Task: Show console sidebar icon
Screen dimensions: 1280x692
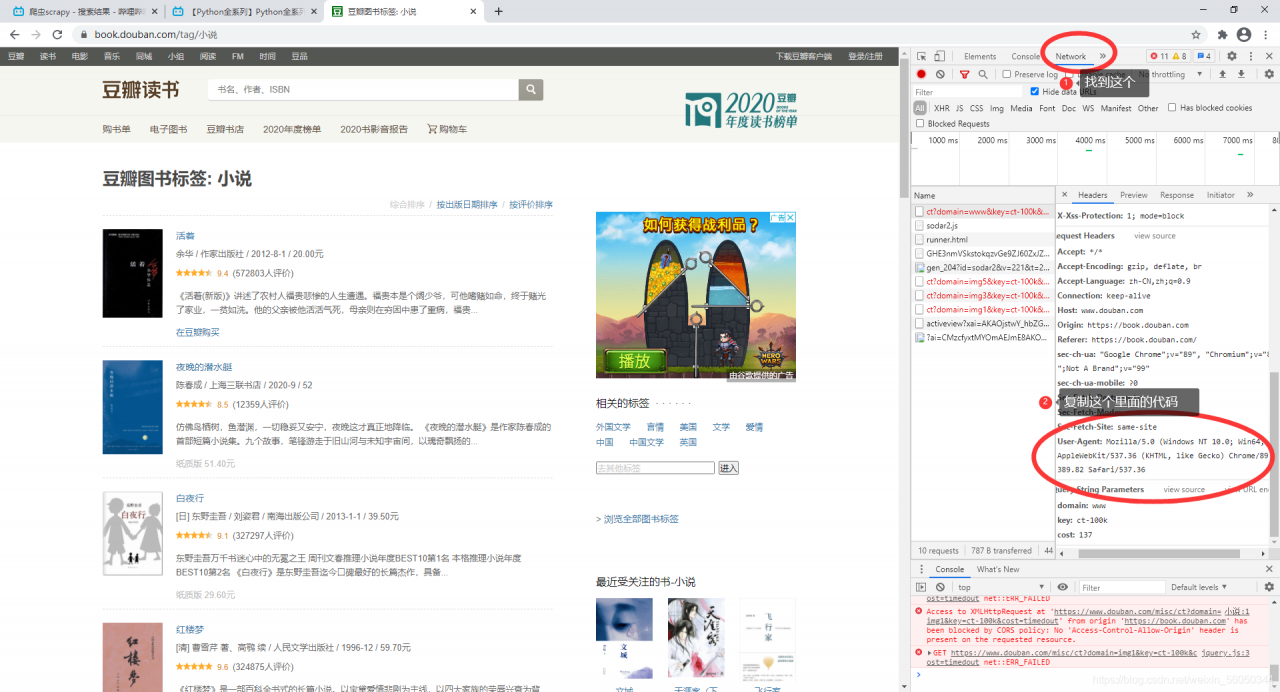Action: click(921, 587)
